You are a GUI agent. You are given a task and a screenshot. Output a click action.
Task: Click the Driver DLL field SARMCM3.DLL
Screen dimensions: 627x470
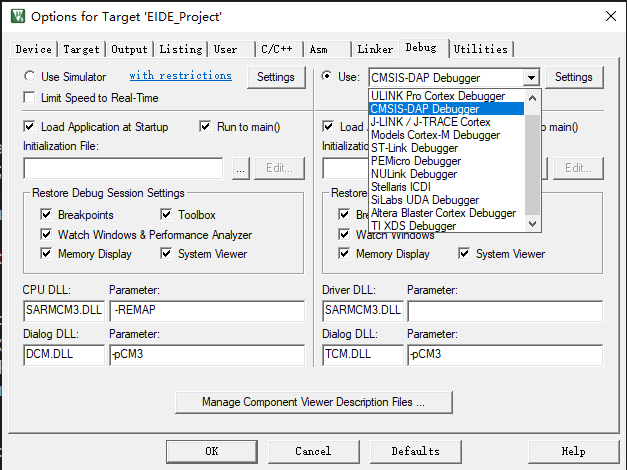tap(363, 311)
